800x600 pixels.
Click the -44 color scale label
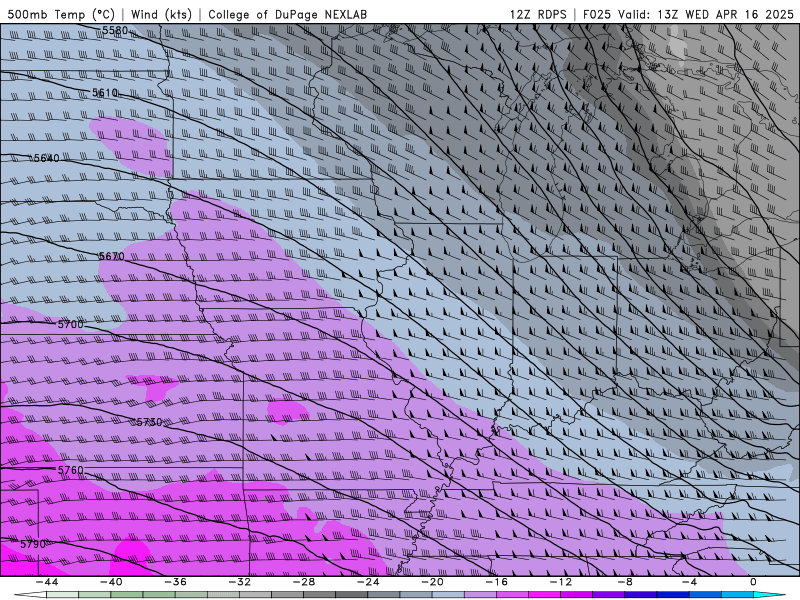(x=47, y=582)
